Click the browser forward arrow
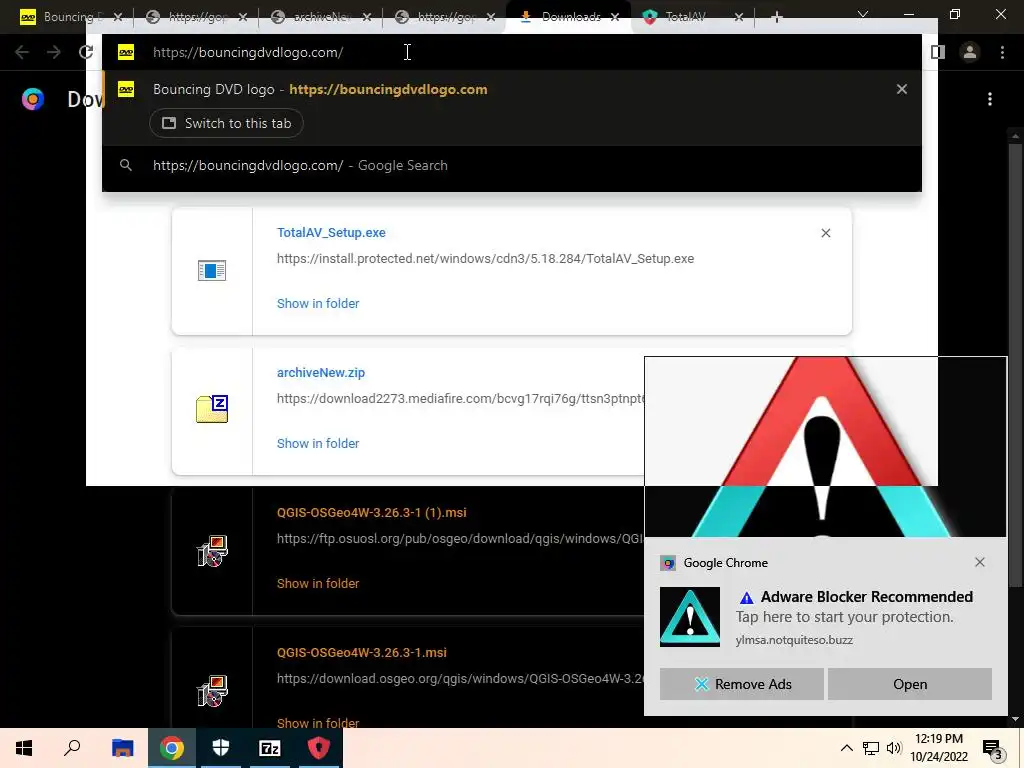The width and height of the screenshot is (1024, 768). [54, 52]
